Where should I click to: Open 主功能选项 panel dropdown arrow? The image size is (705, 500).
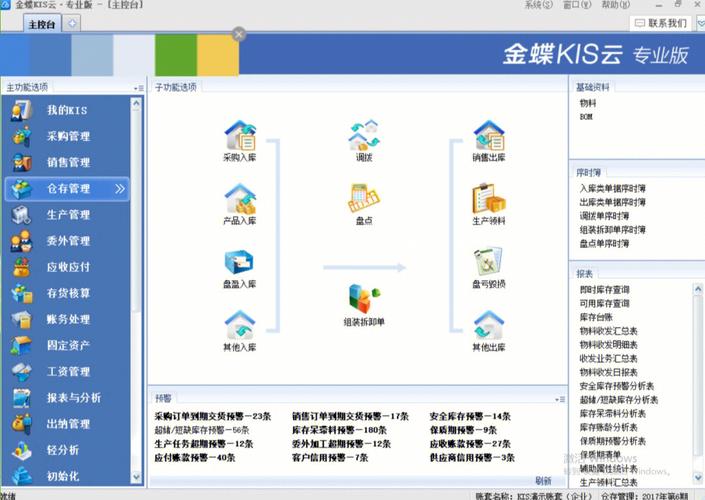coord(138,88)
